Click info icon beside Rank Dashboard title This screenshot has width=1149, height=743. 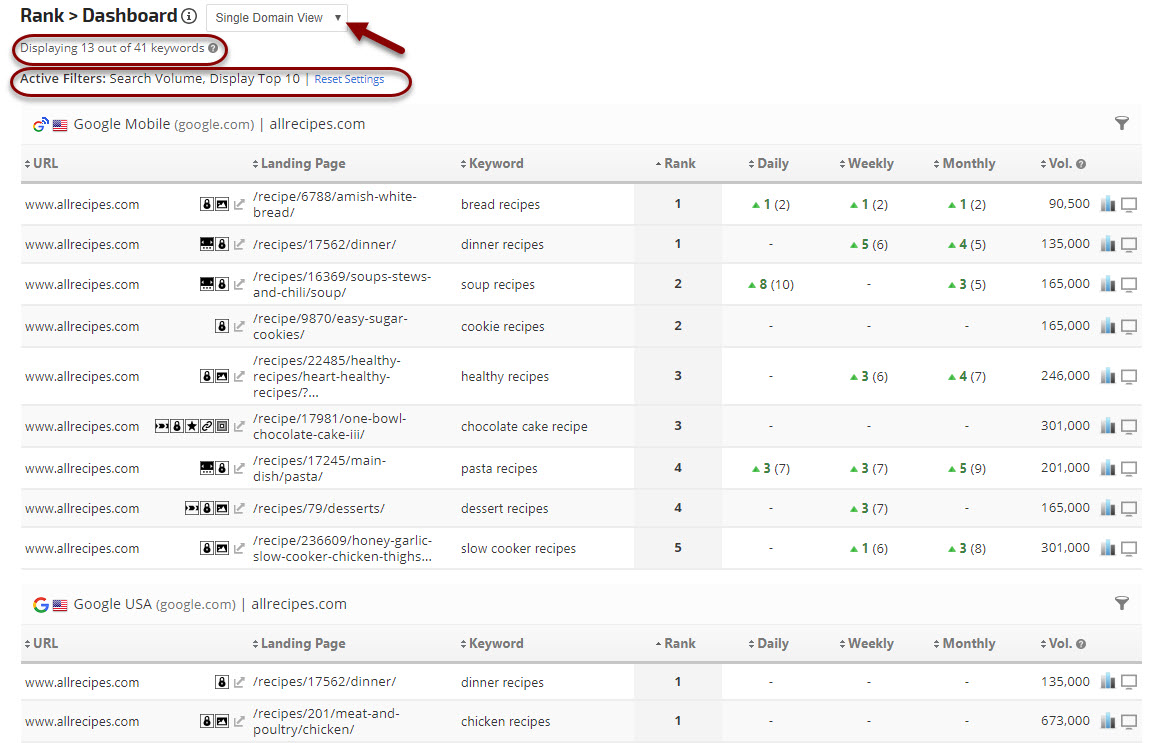point(189,16)
